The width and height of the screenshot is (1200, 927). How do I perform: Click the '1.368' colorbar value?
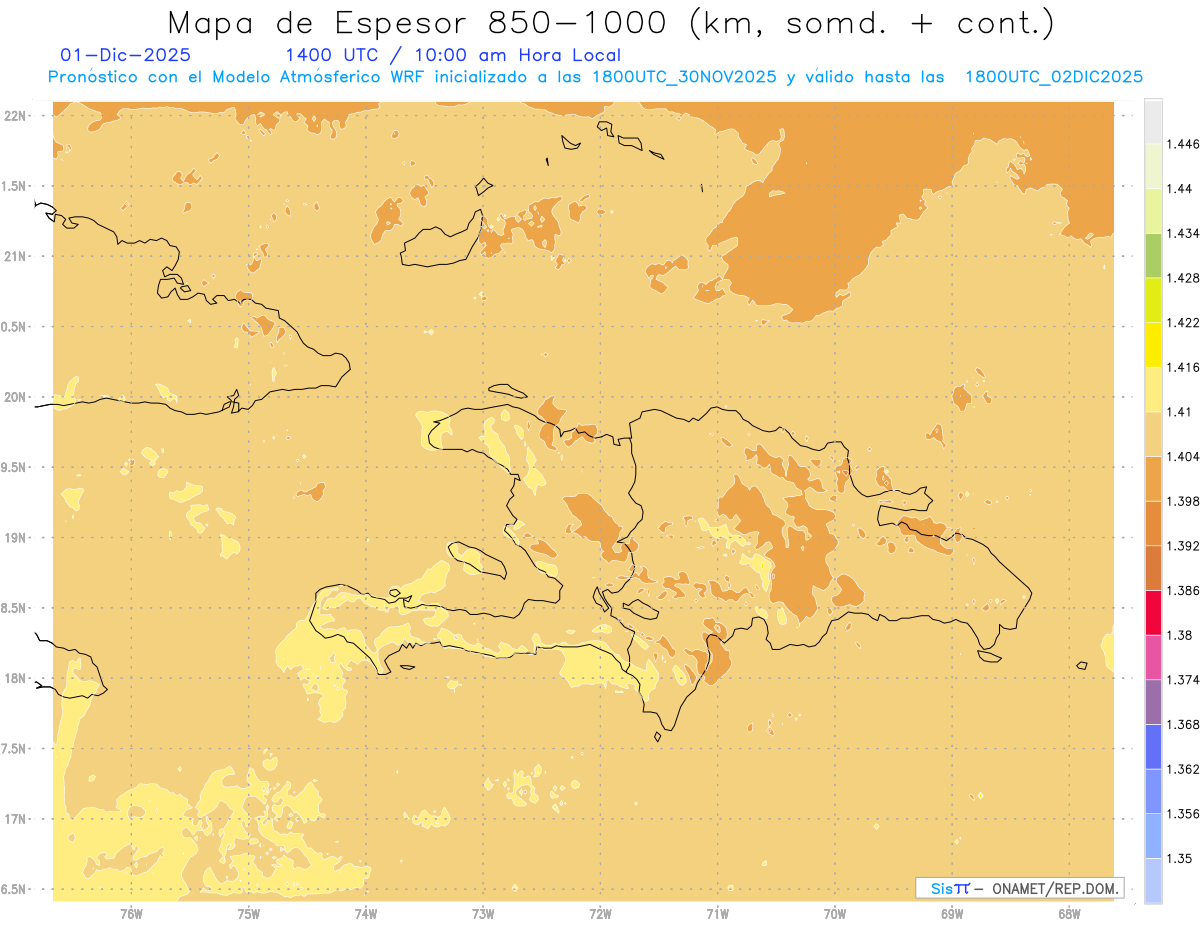tap(1184, 724)
